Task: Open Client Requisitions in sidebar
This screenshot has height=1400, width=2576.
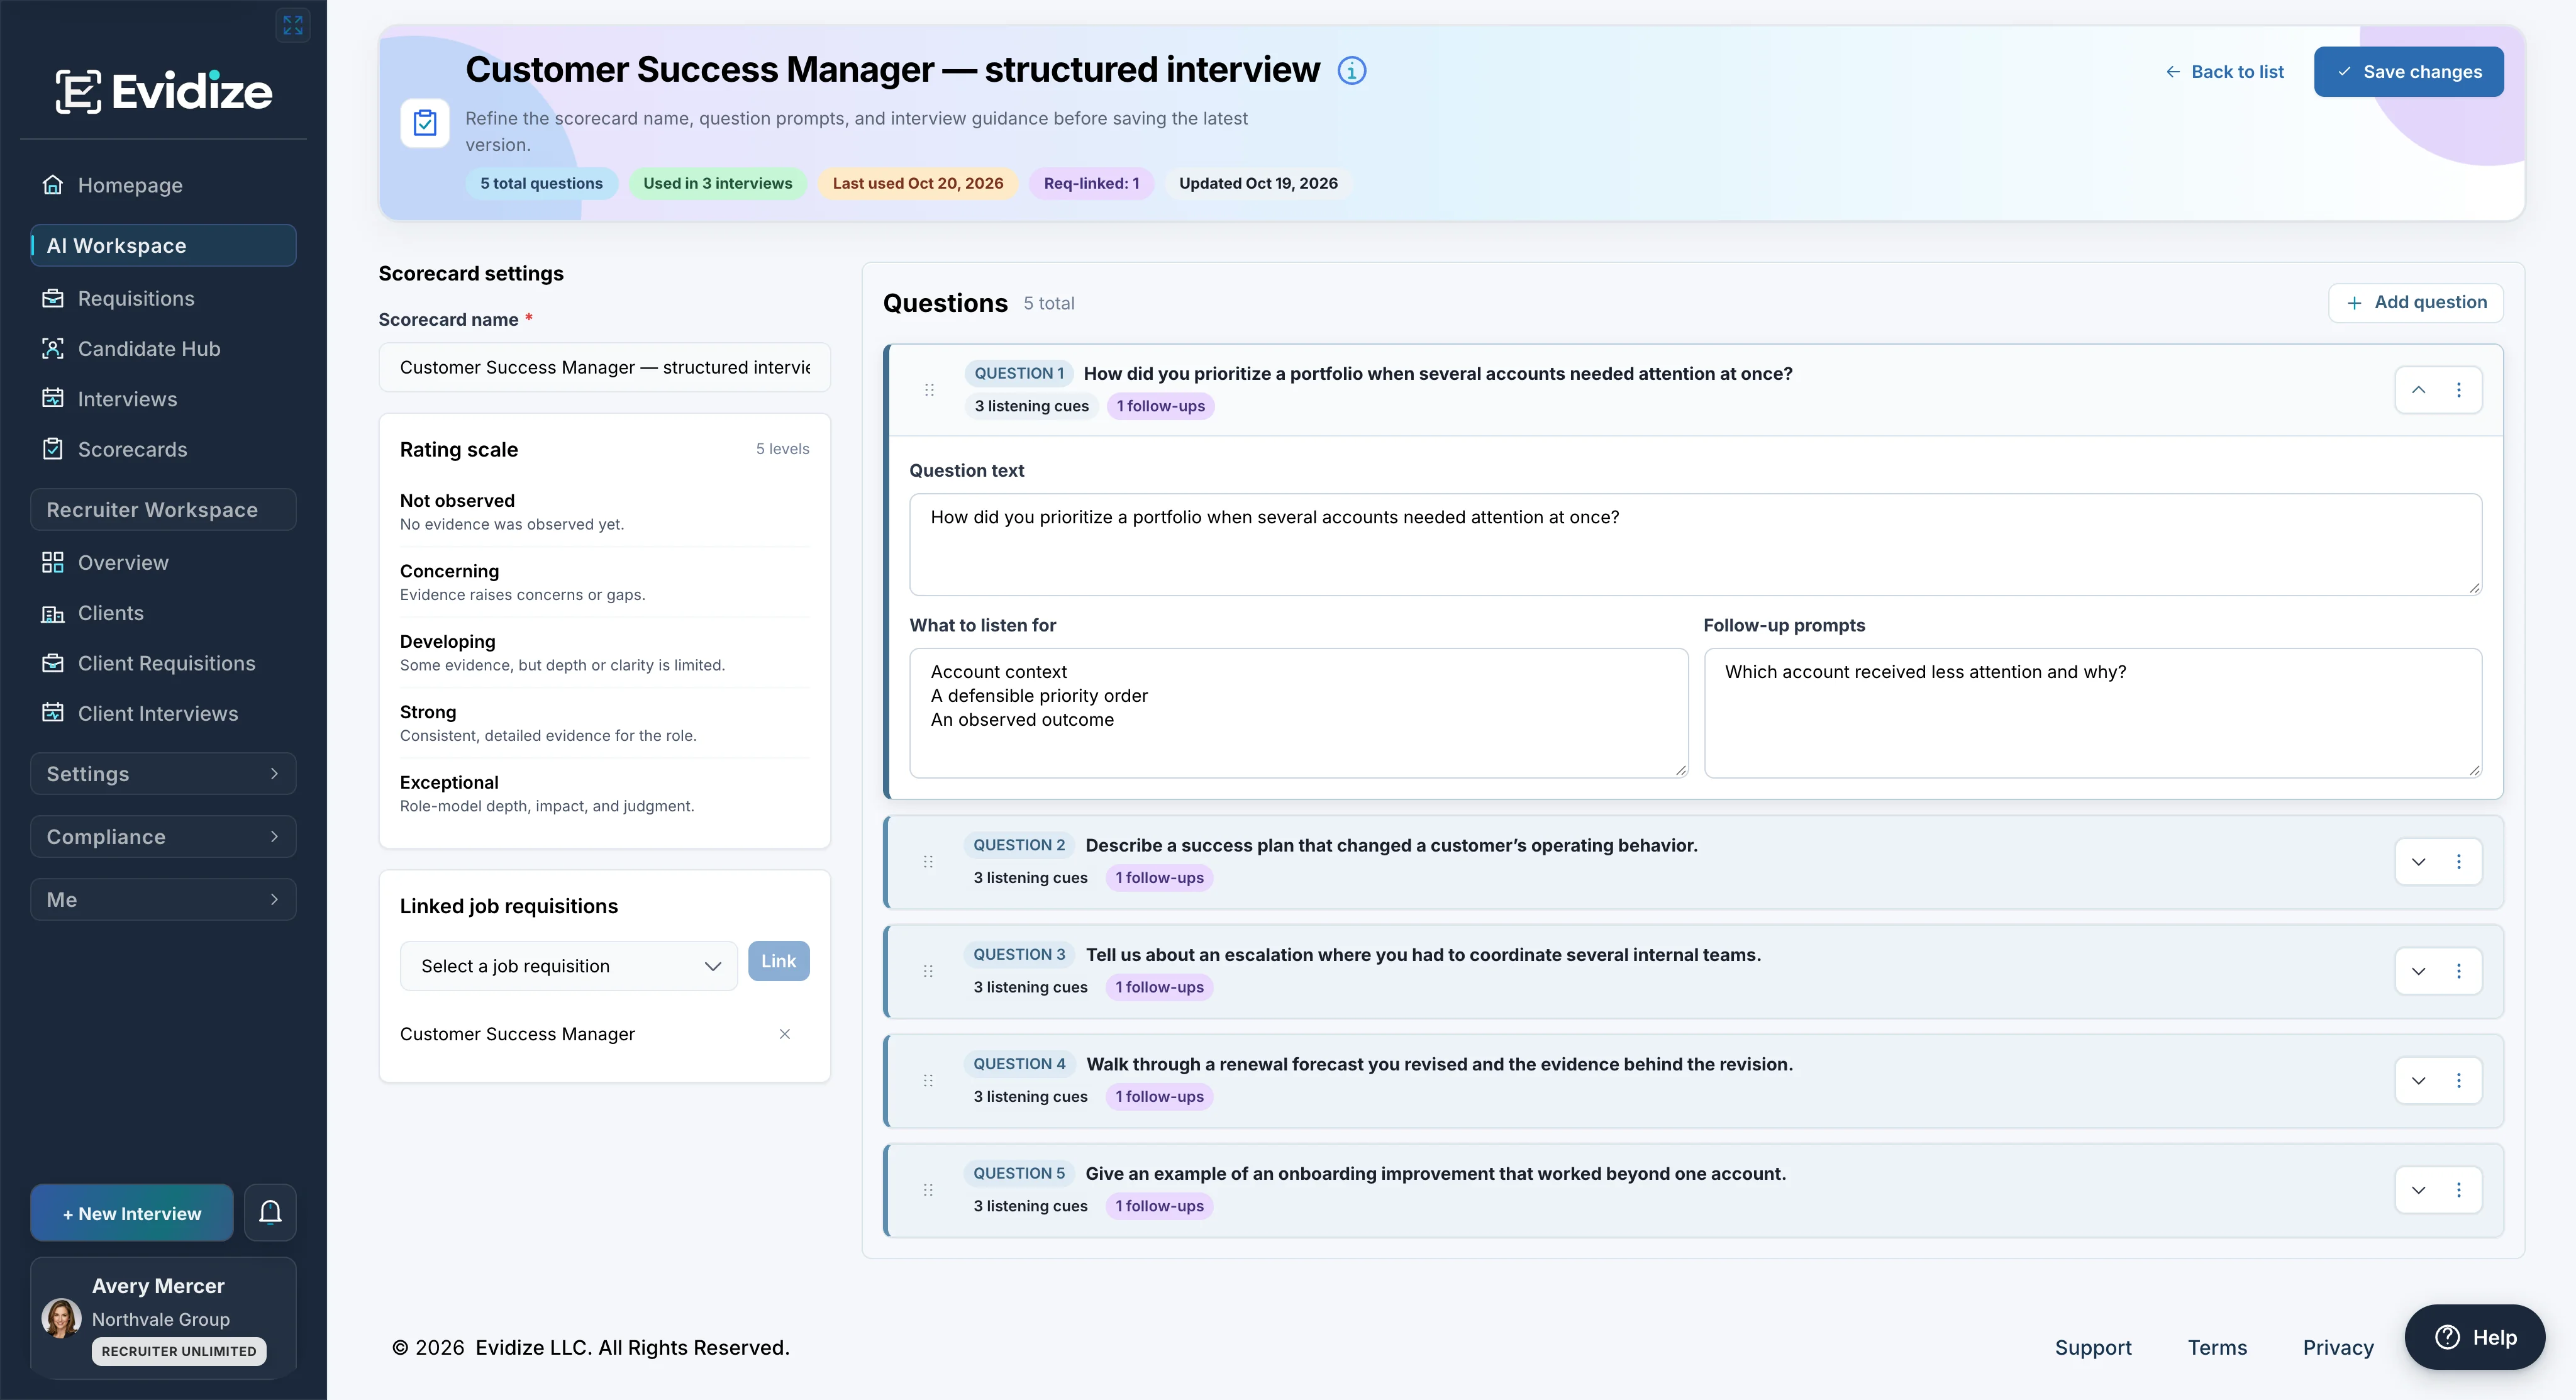Action: click(x=163, y=663)
